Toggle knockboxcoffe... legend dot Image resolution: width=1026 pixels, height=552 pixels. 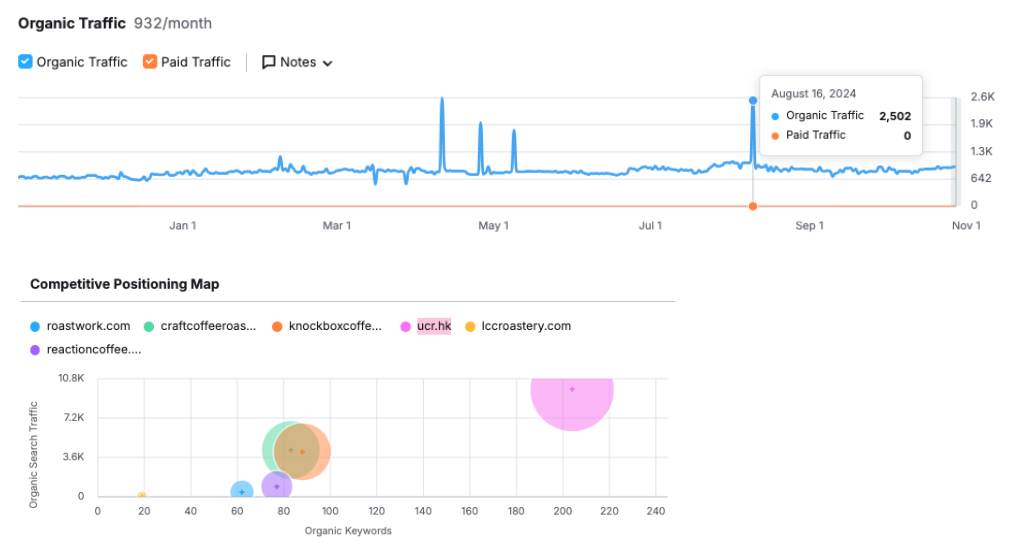(277, 326)
